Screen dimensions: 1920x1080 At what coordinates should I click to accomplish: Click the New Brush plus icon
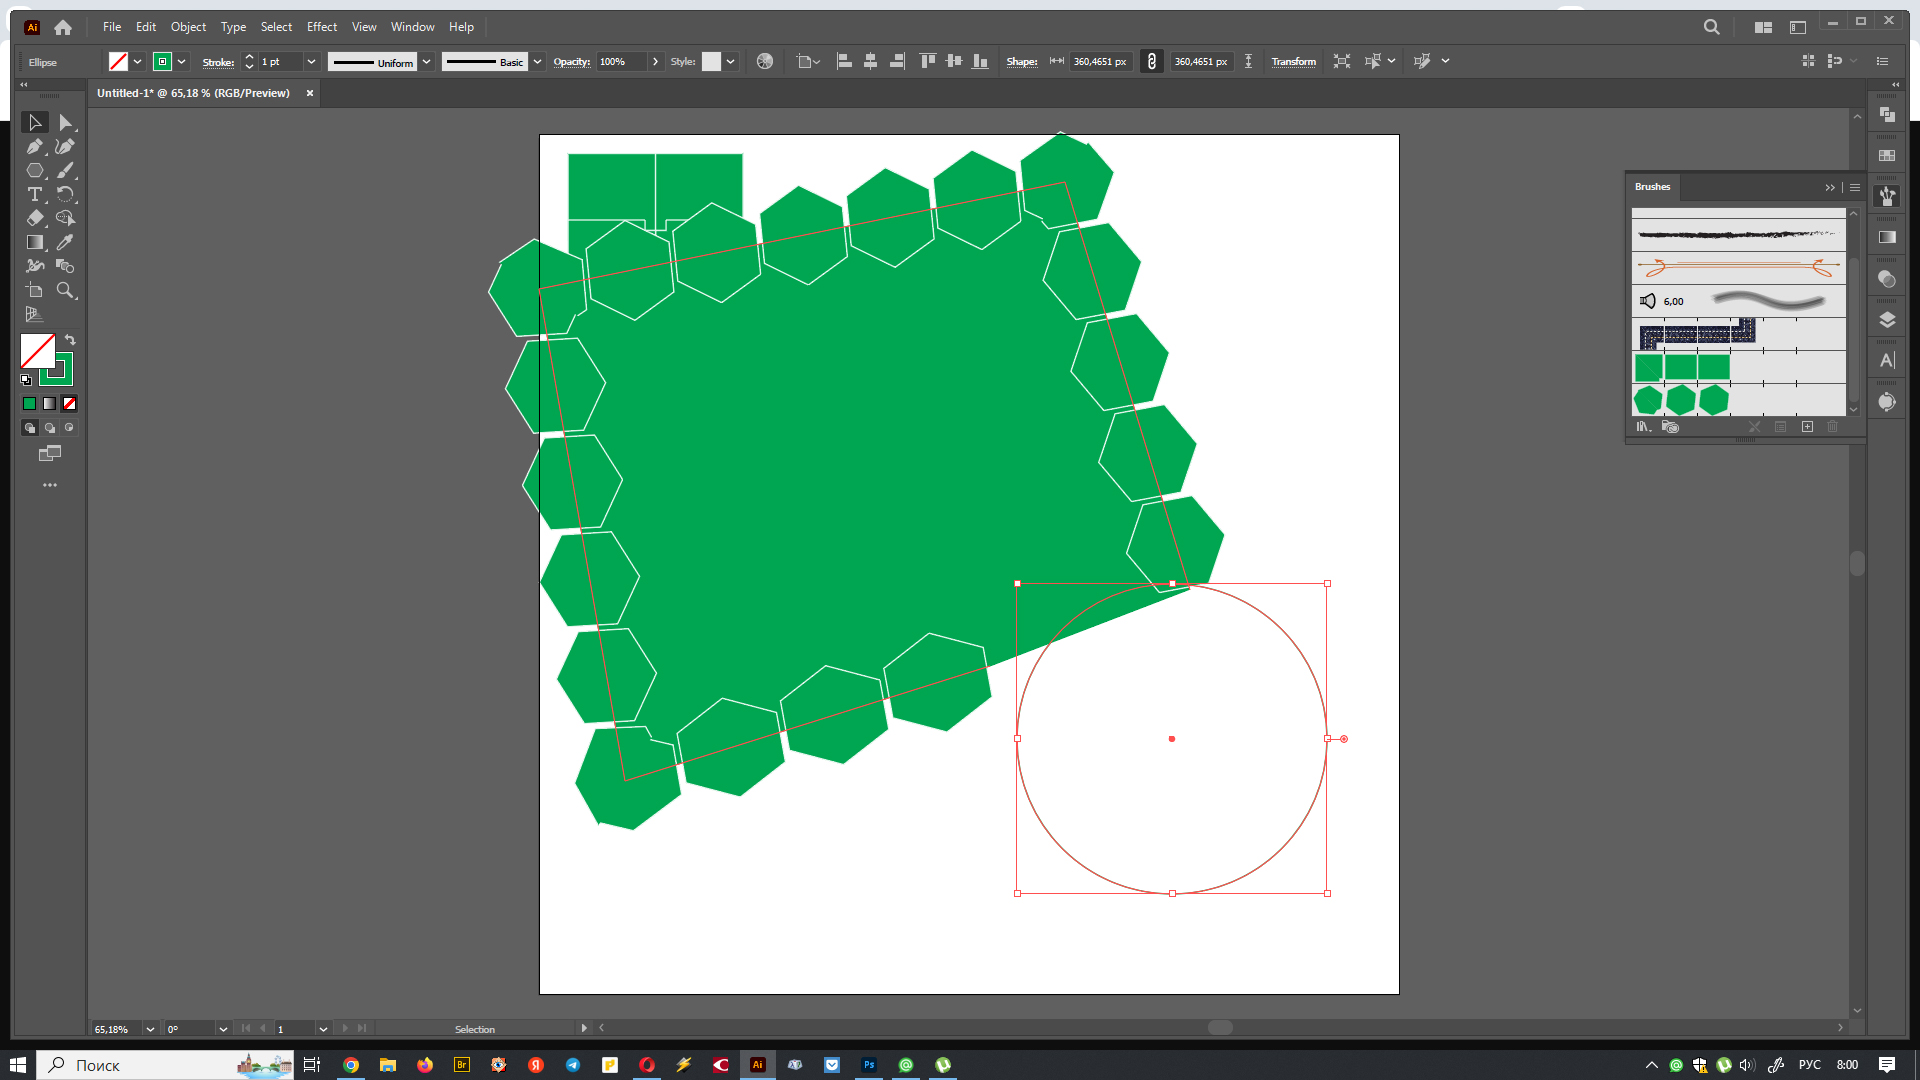(1807, 427)
